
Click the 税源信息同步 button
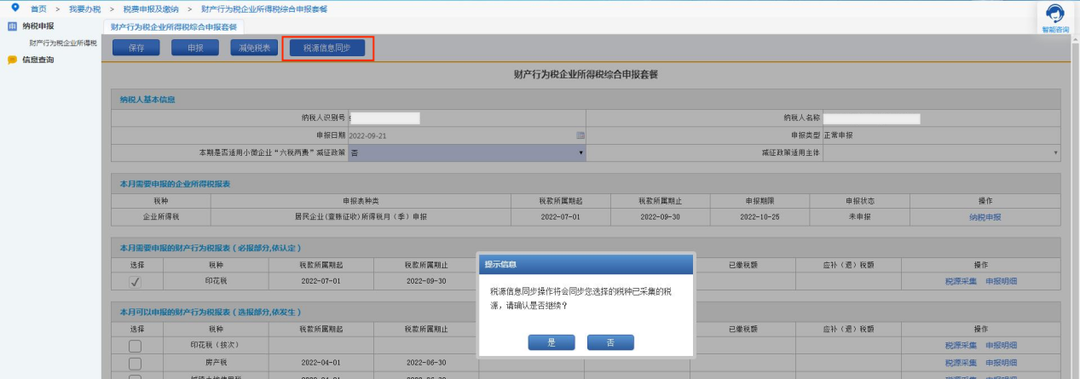pos(327,48)
